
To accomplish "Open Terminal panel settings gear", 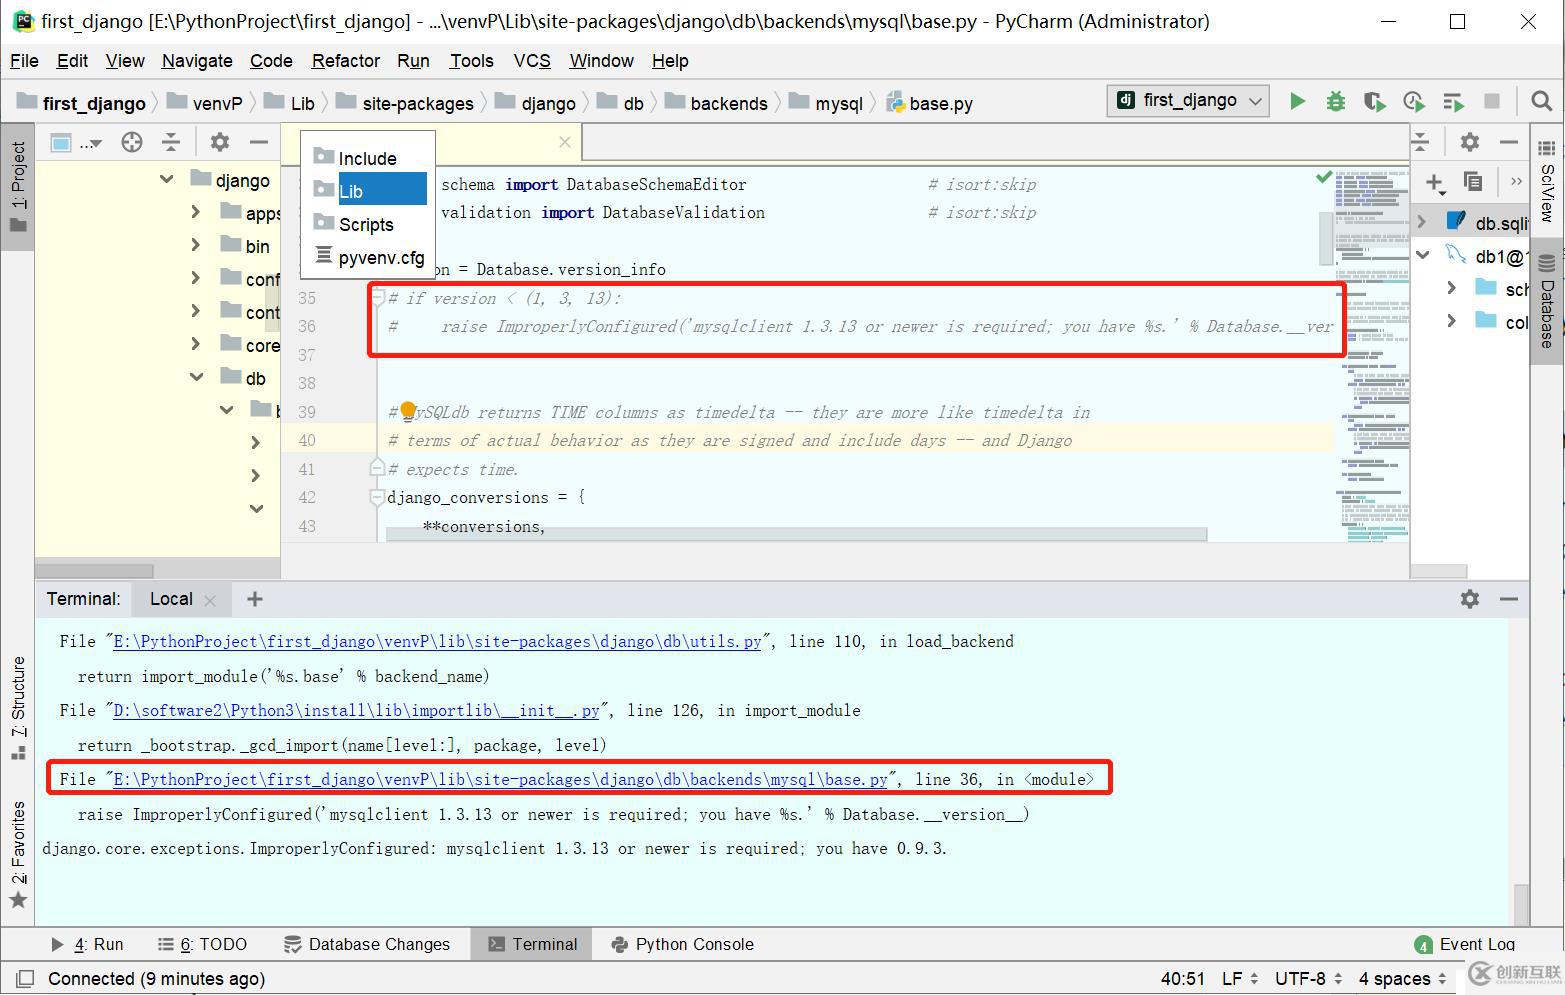I will point(1469,599).
